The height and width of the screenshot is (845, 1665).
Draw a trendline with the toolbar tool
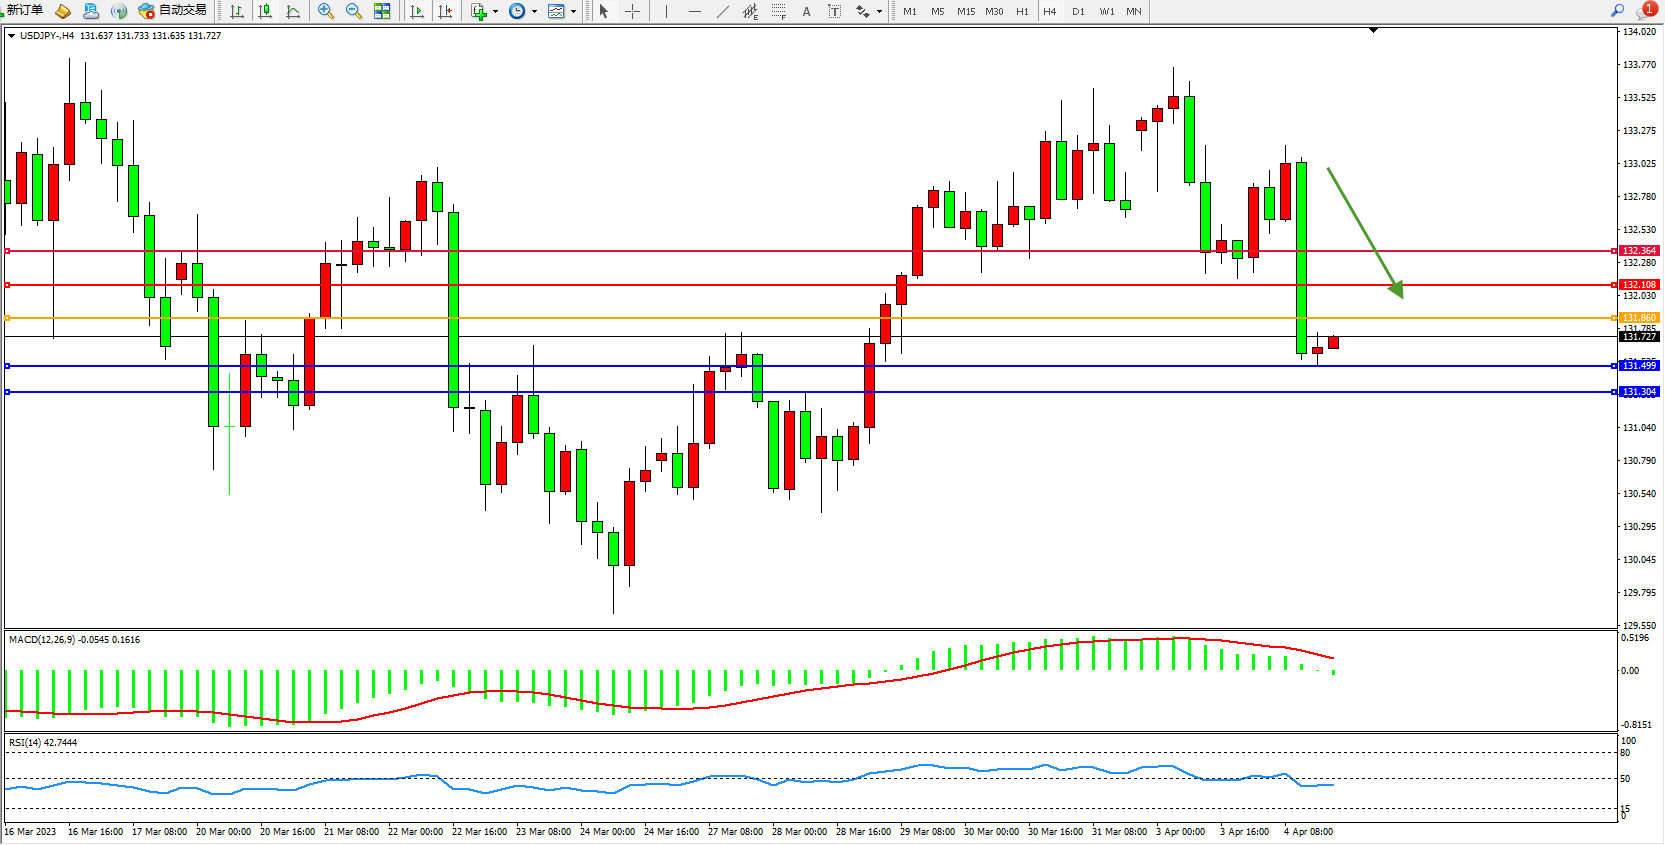722,11
